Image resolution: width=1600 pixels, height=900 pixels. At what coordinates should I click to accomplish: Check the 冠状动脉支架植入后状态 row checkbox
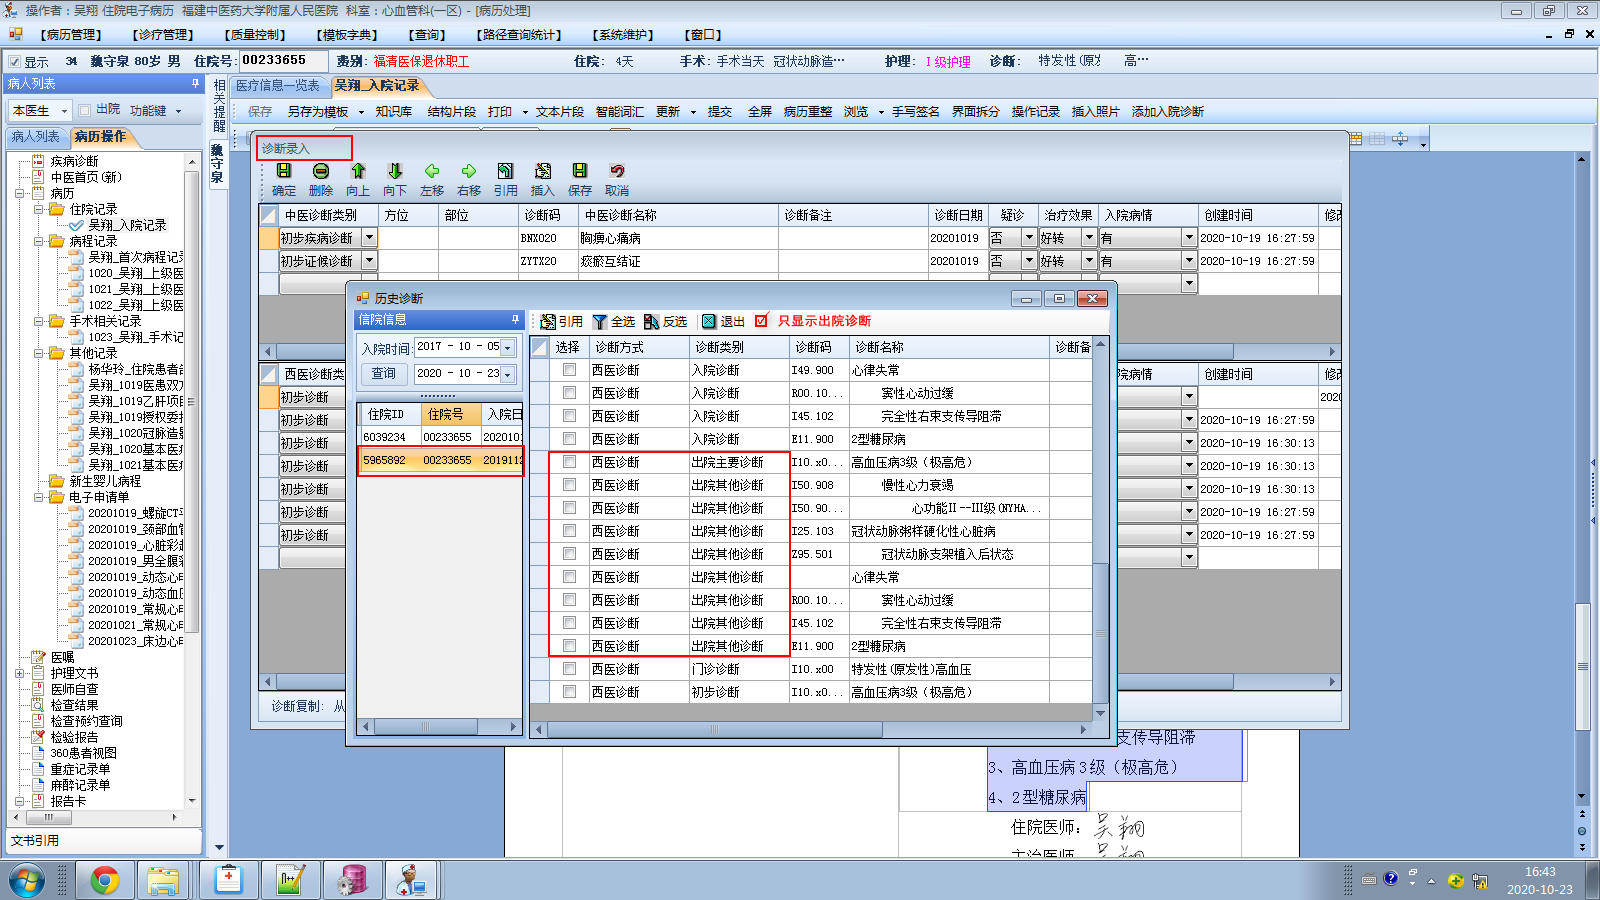click(x=569, y=554)
